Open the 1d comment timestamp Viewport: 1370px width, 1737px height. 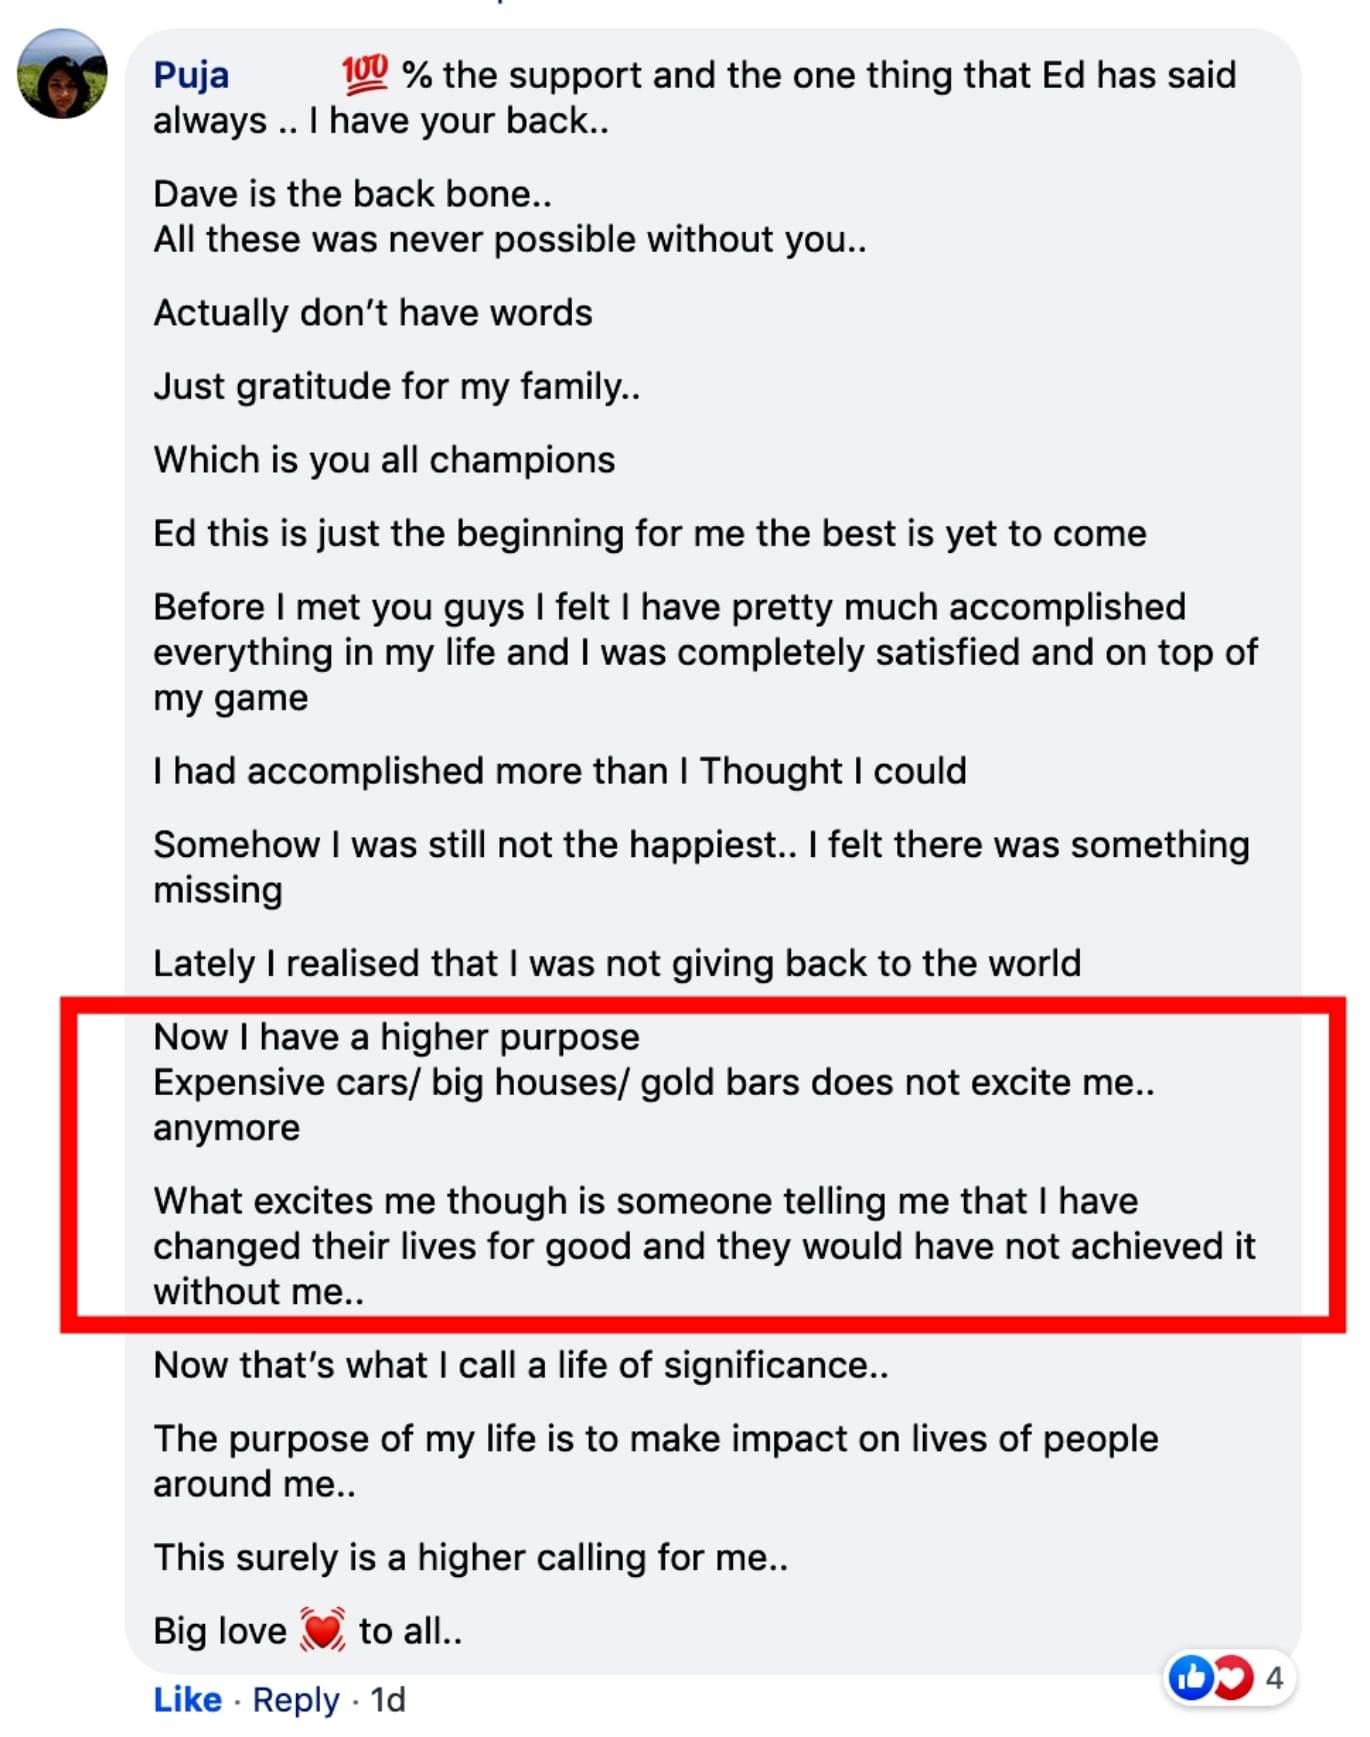point(388,1699)
